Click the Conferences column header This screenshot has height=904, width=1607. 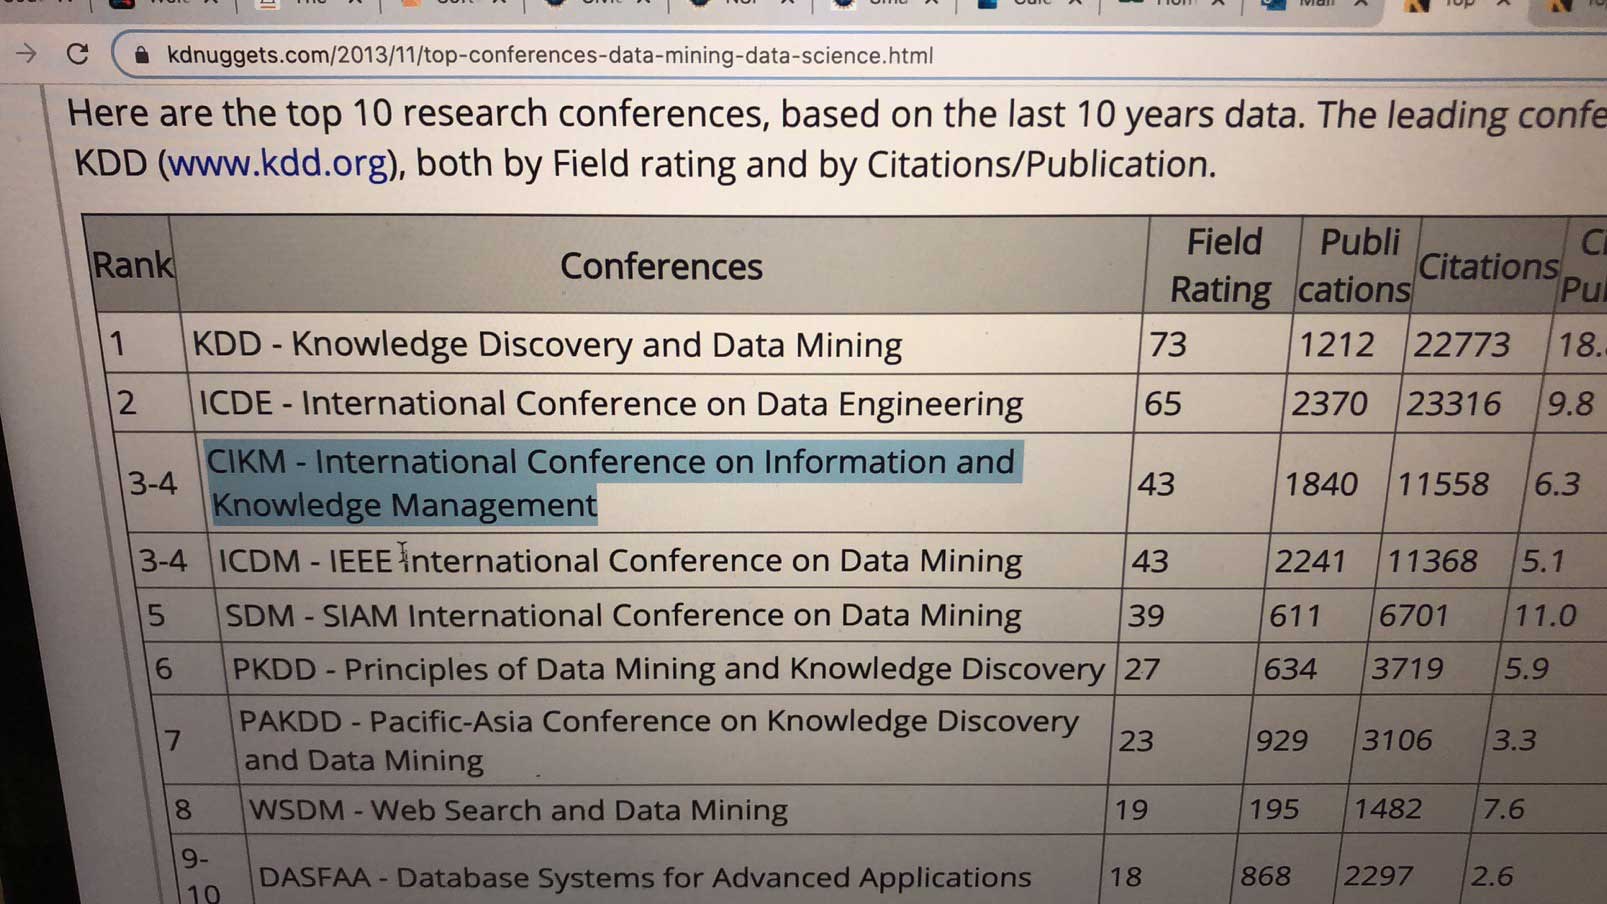click(661, 266)
